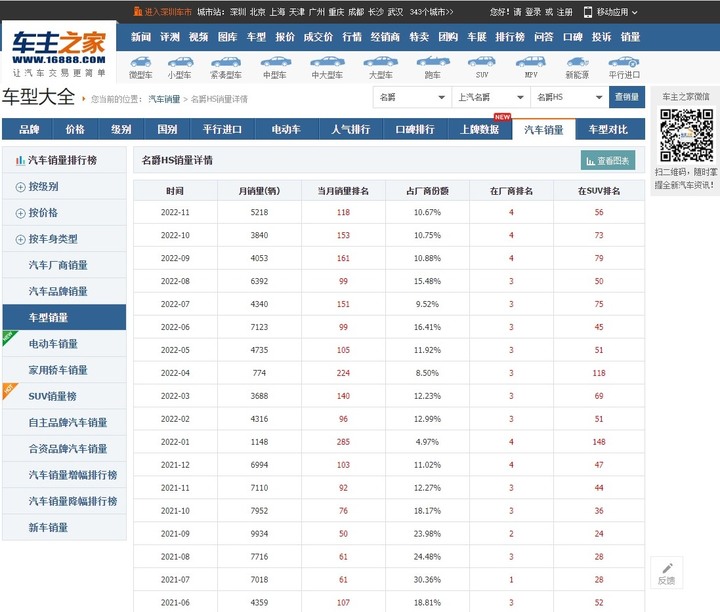
Task: Open the 上汽名爵 manufacturer dropdown
Action: point(491,97)
